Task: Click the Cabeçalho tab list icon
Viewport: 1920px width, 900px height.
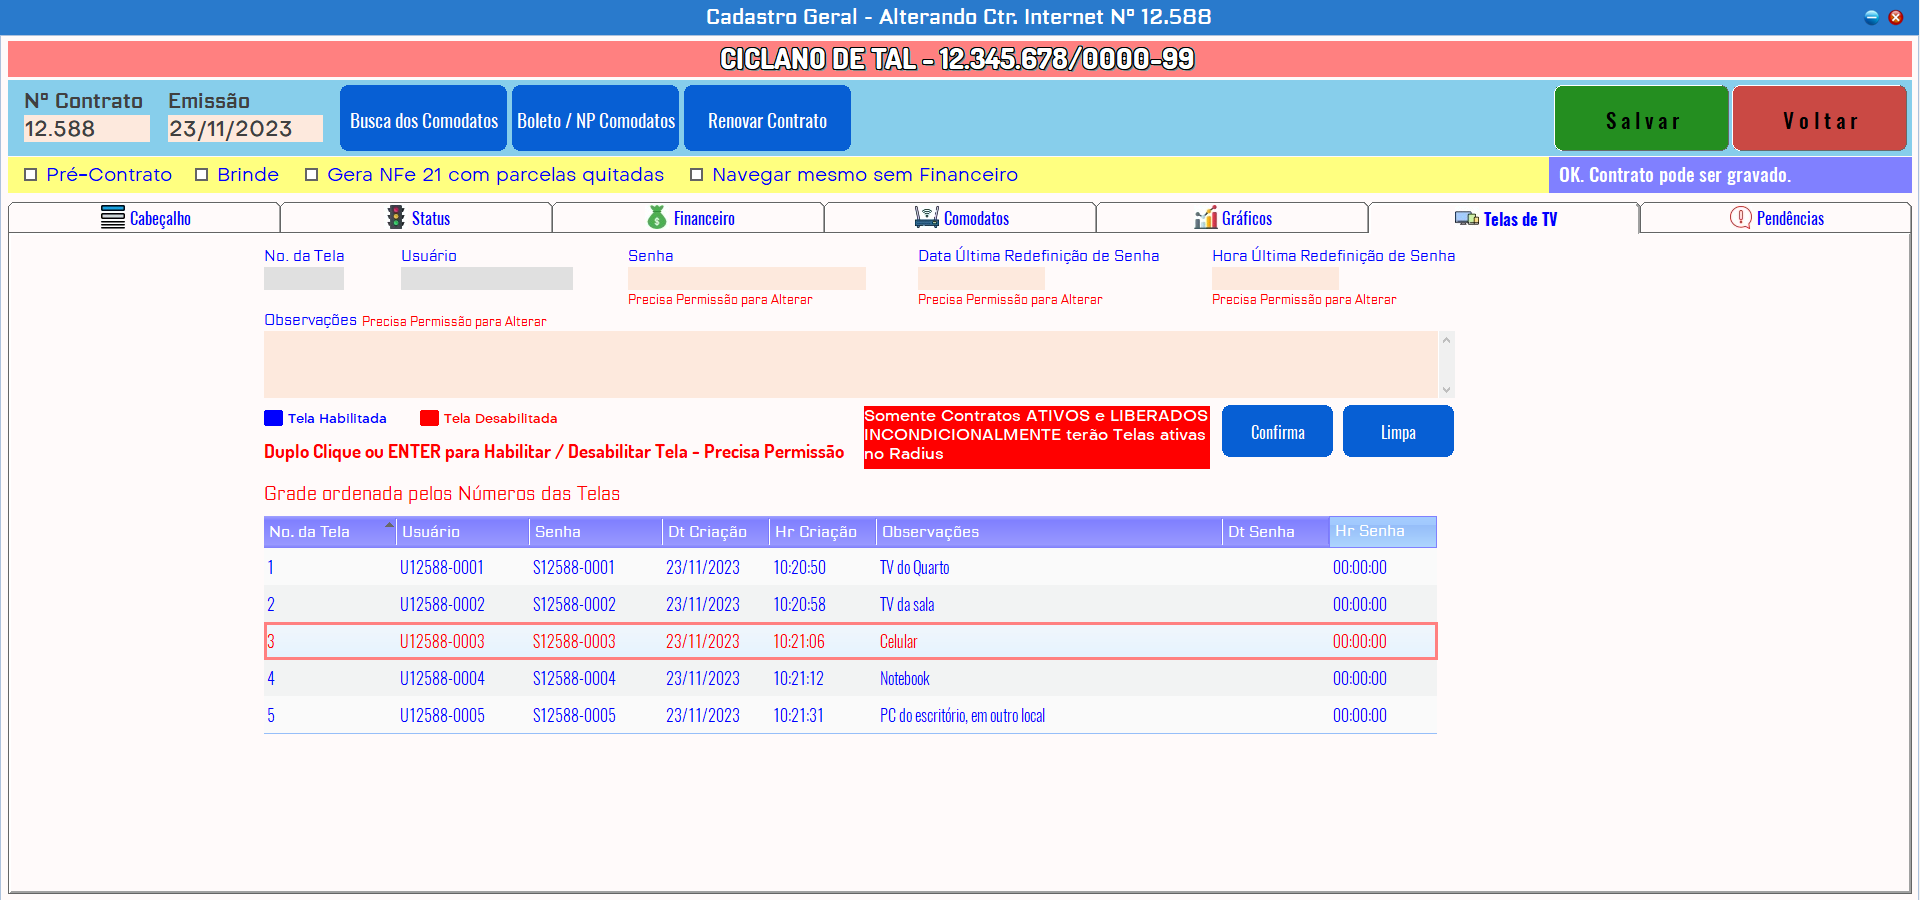Action: point(112,218)
